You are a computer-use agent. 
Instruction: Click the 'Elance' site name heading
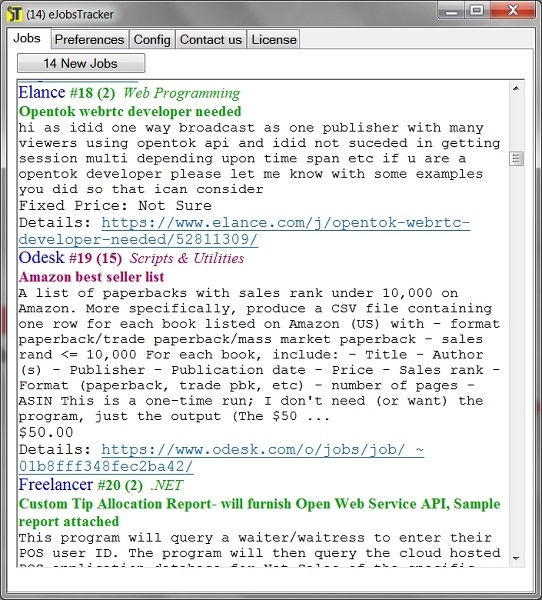click(42, 93)
